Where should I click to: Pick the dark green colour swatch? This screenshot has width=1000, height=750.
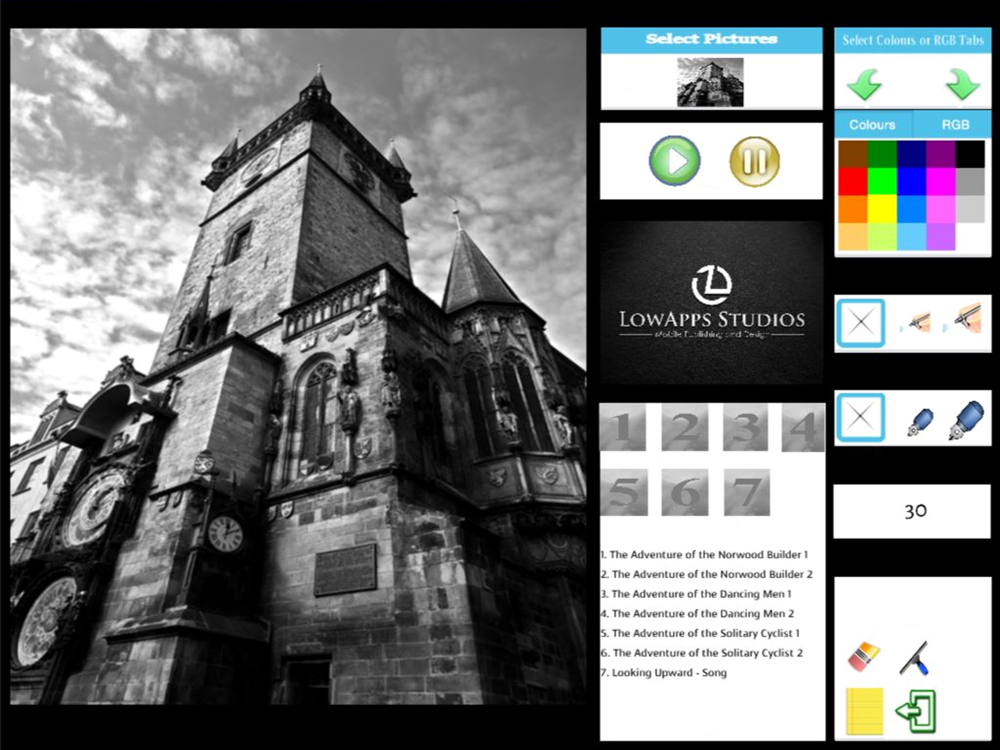click(882, 154)
